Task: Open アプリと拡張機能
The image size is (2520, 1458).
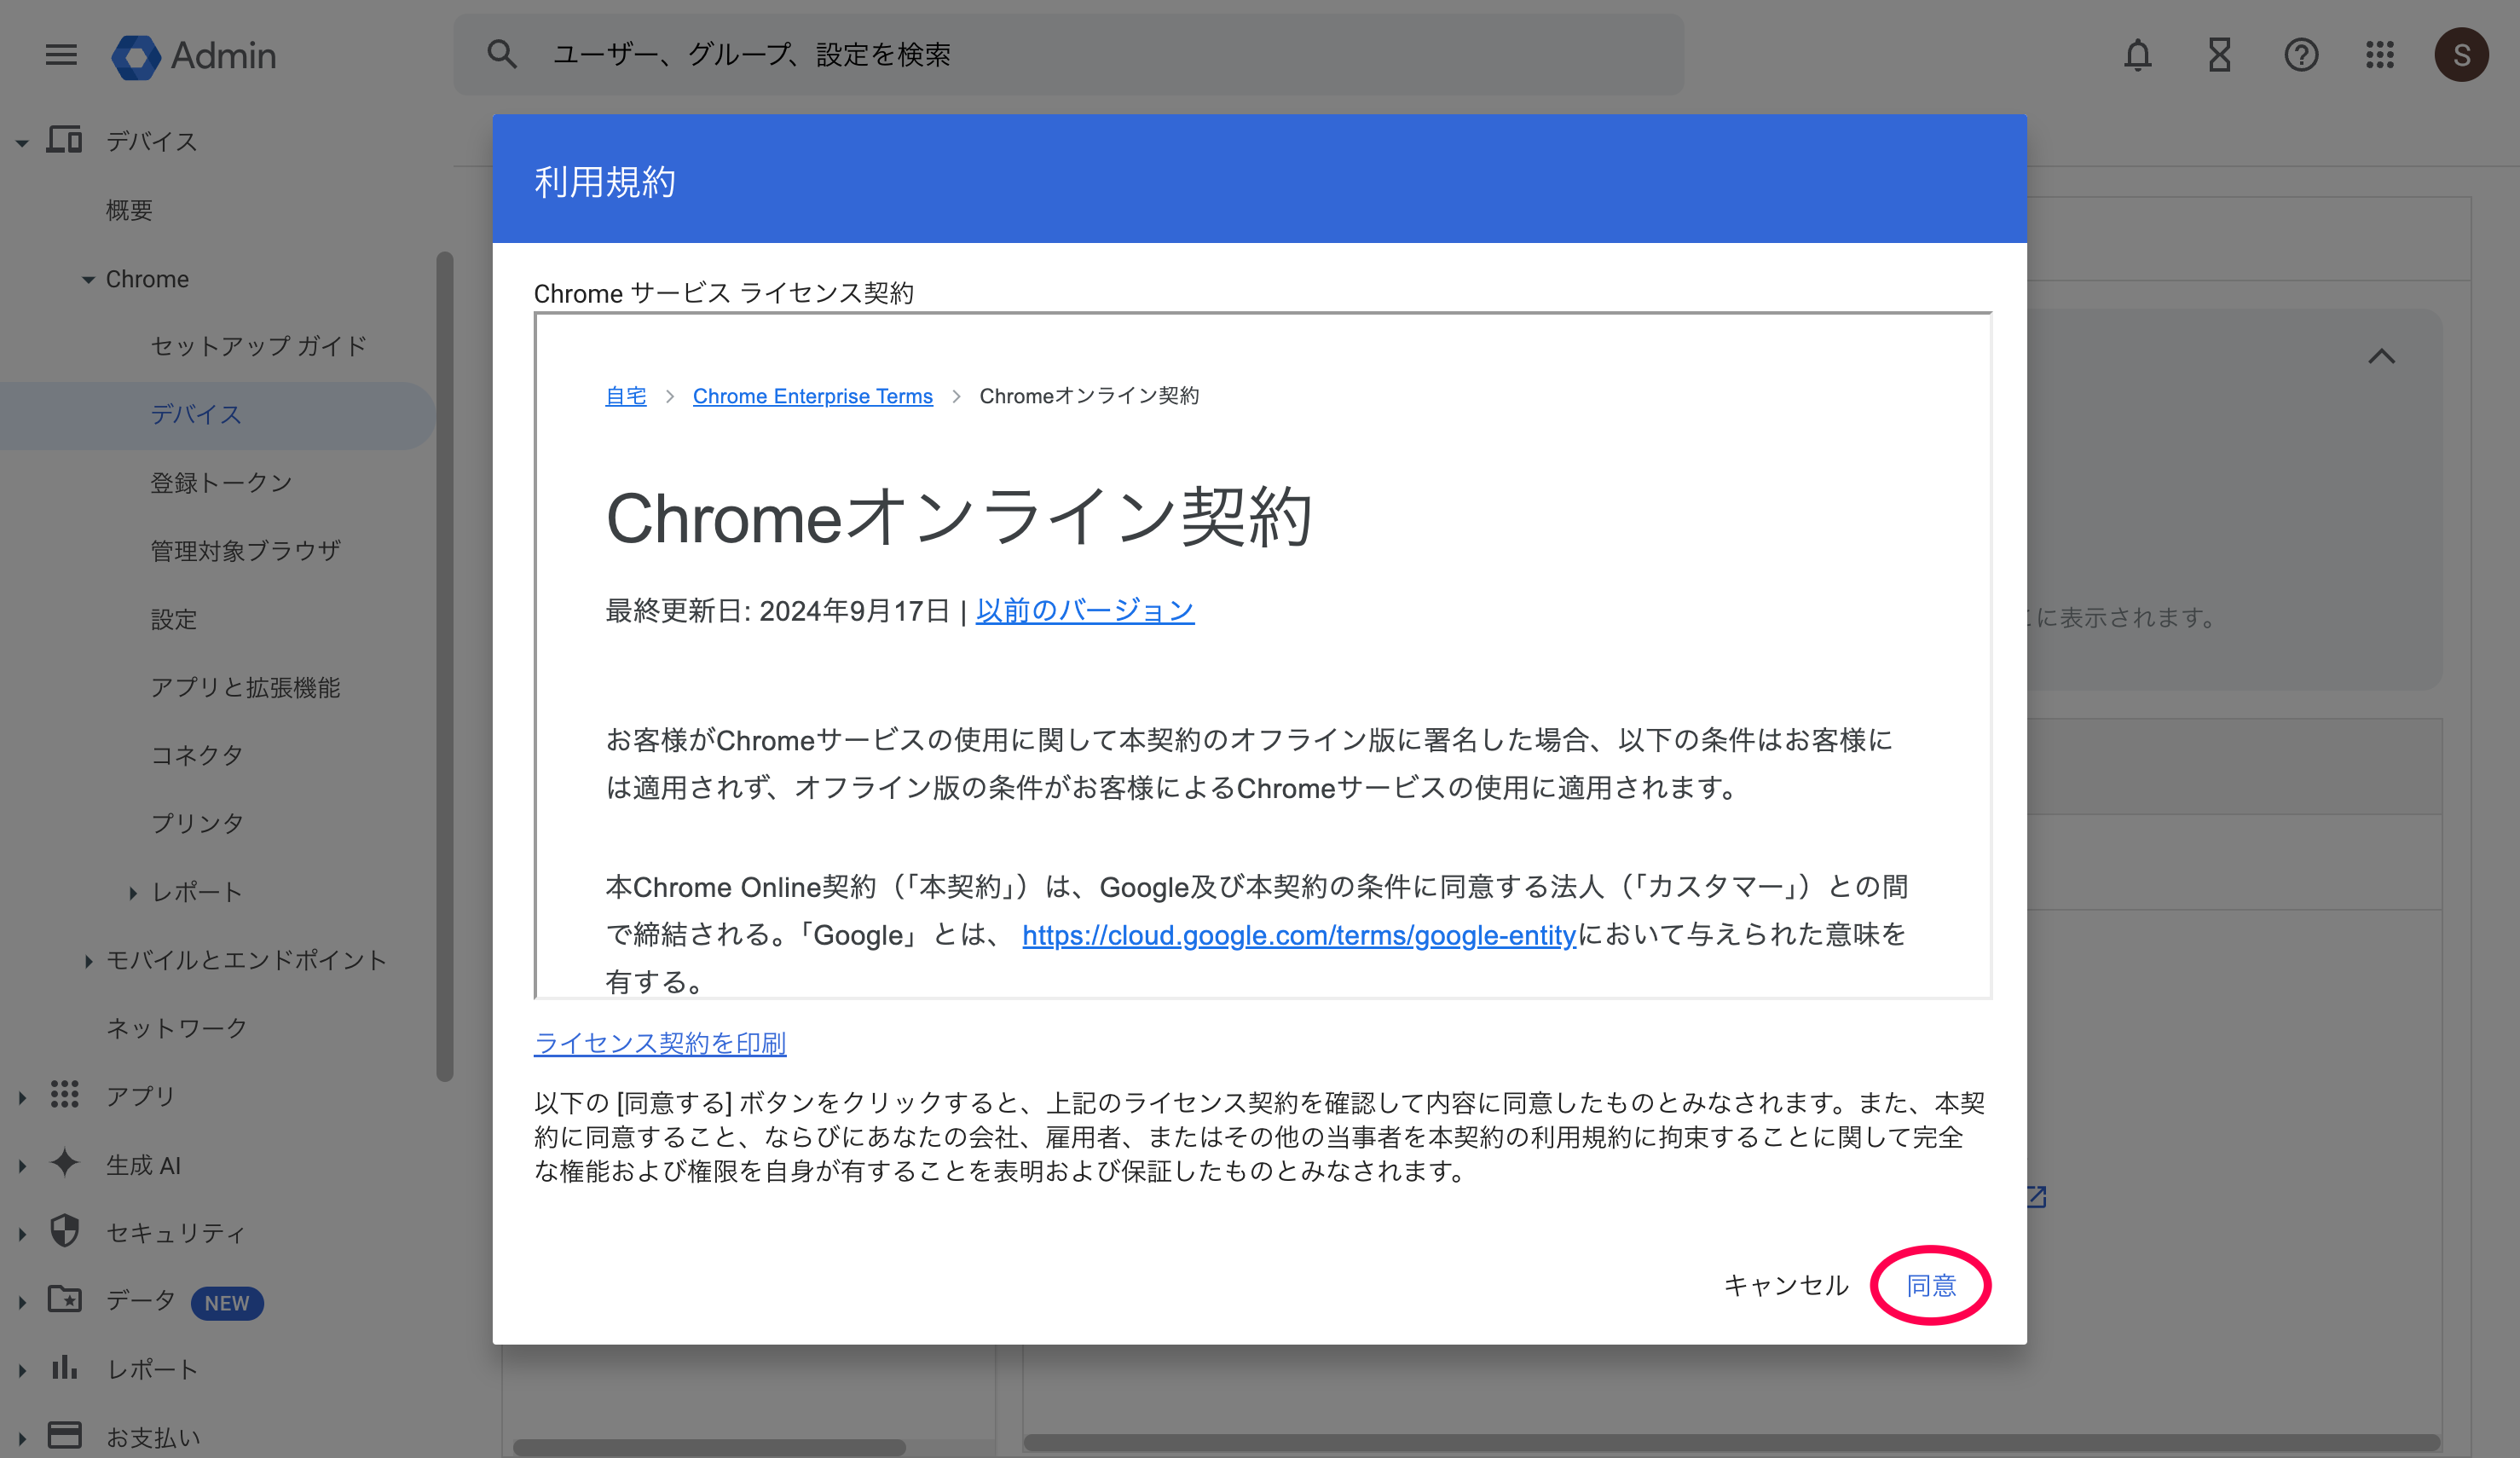Action: click(245, 687)
